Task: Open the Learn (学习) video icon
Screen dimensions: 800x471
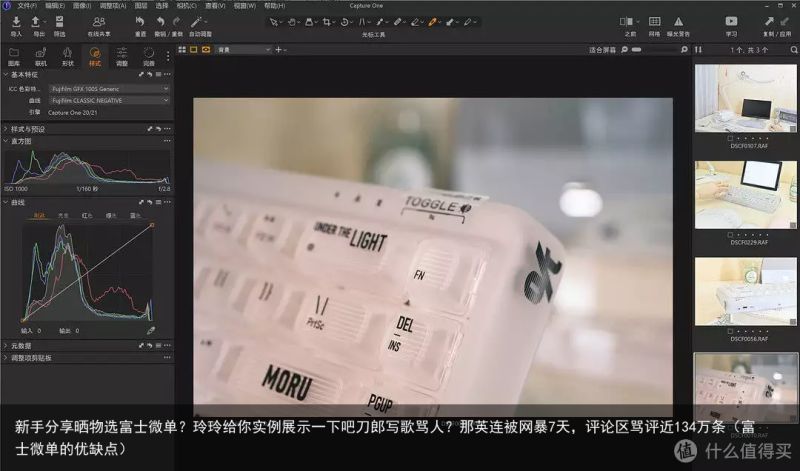Action: click(731, 21)
